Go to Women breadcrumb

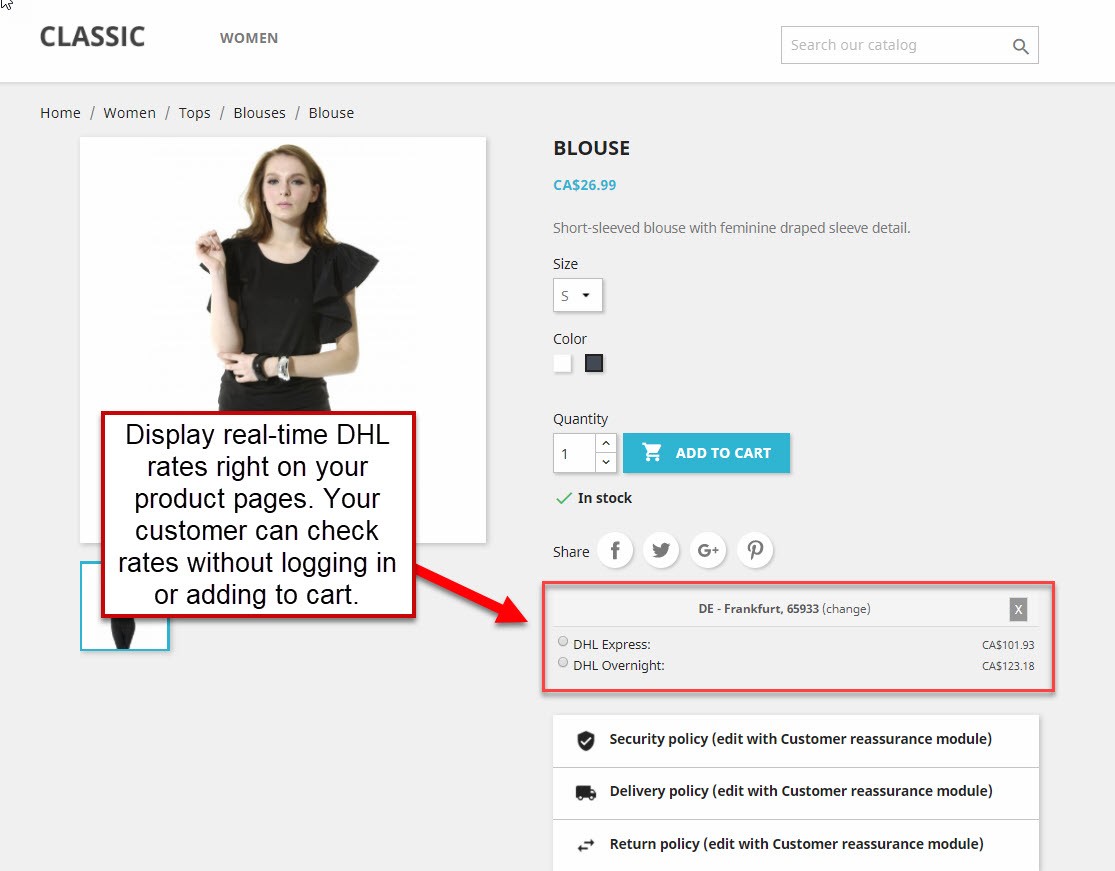coord(129,113)
